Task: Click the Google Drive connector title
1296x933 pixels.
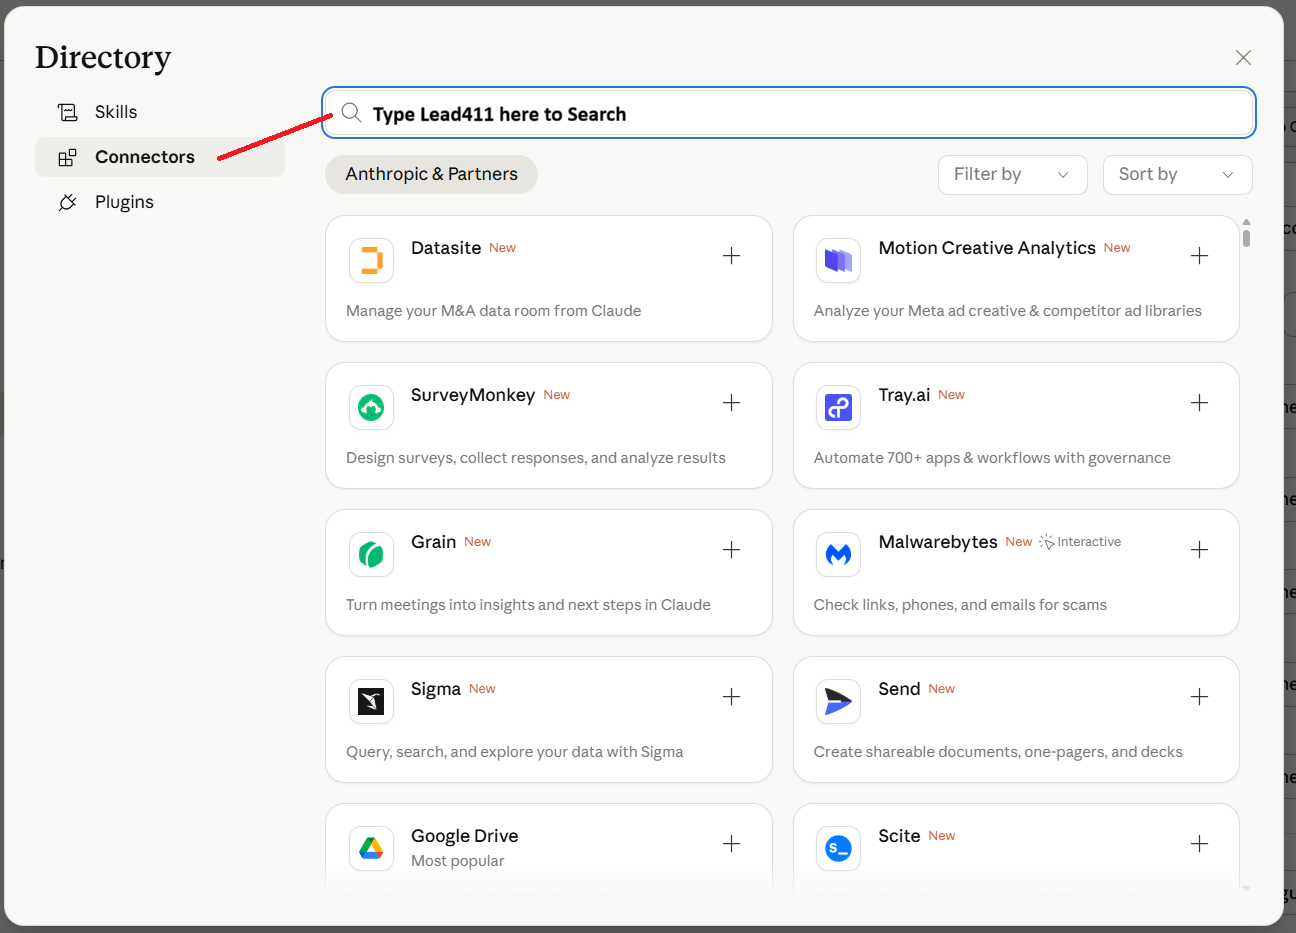Action: pyautogui.click(x=464, y=836)
